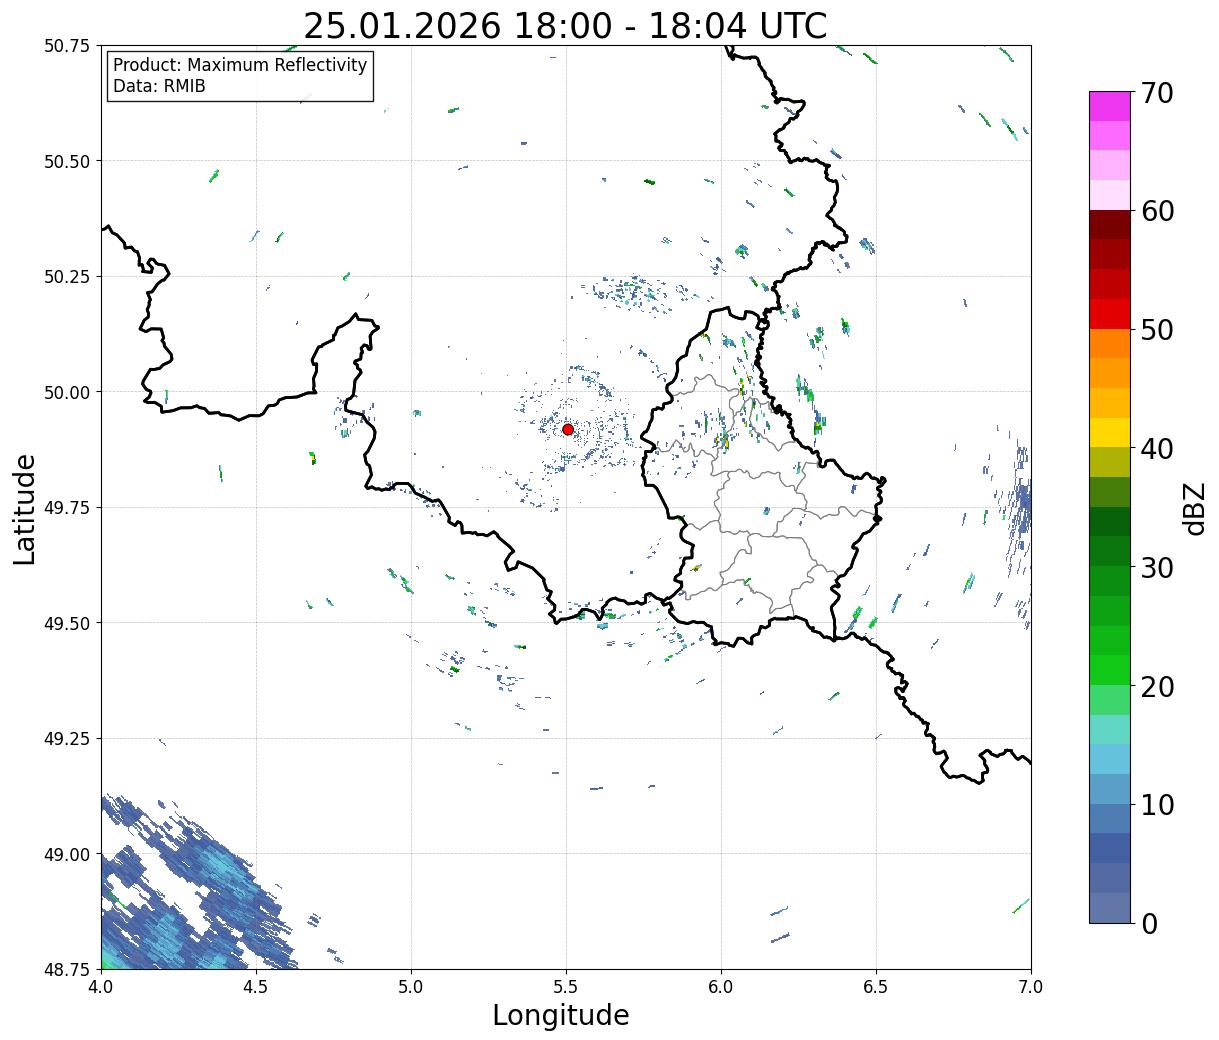Click the latitude tick label "50.00"
The image size is (1219, 1040).
tap(66, 392)
